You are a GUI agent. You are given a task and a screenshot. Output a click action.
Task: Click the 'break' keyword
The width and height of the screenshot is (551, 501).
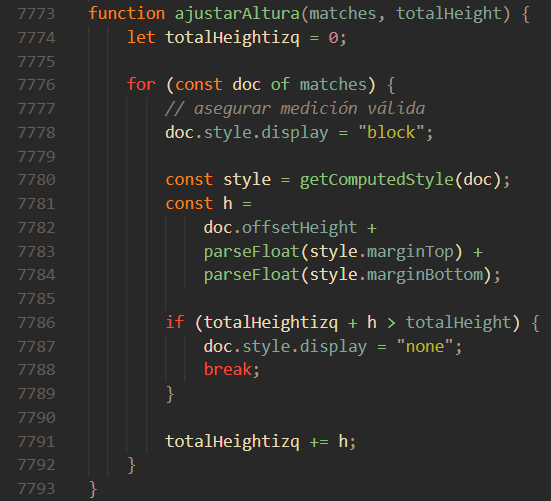(x=228, y=370)
